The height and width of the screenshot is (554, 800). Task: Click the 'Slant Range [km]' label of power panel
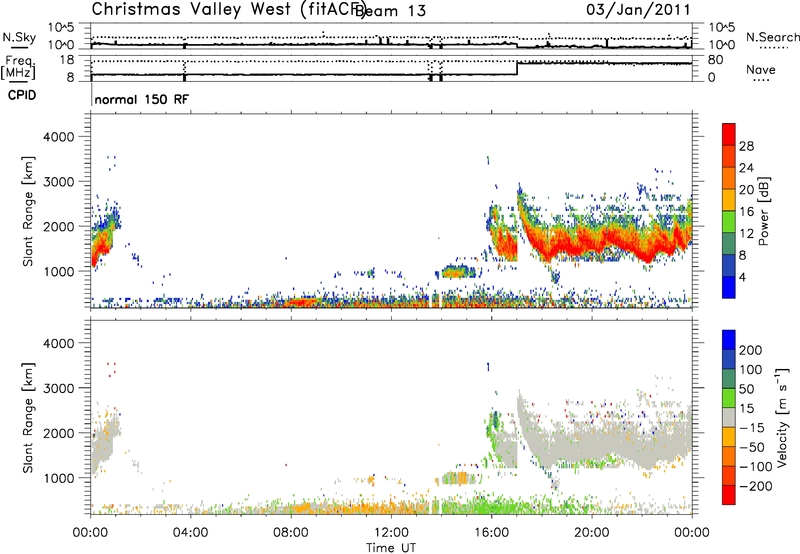(28, 211)
